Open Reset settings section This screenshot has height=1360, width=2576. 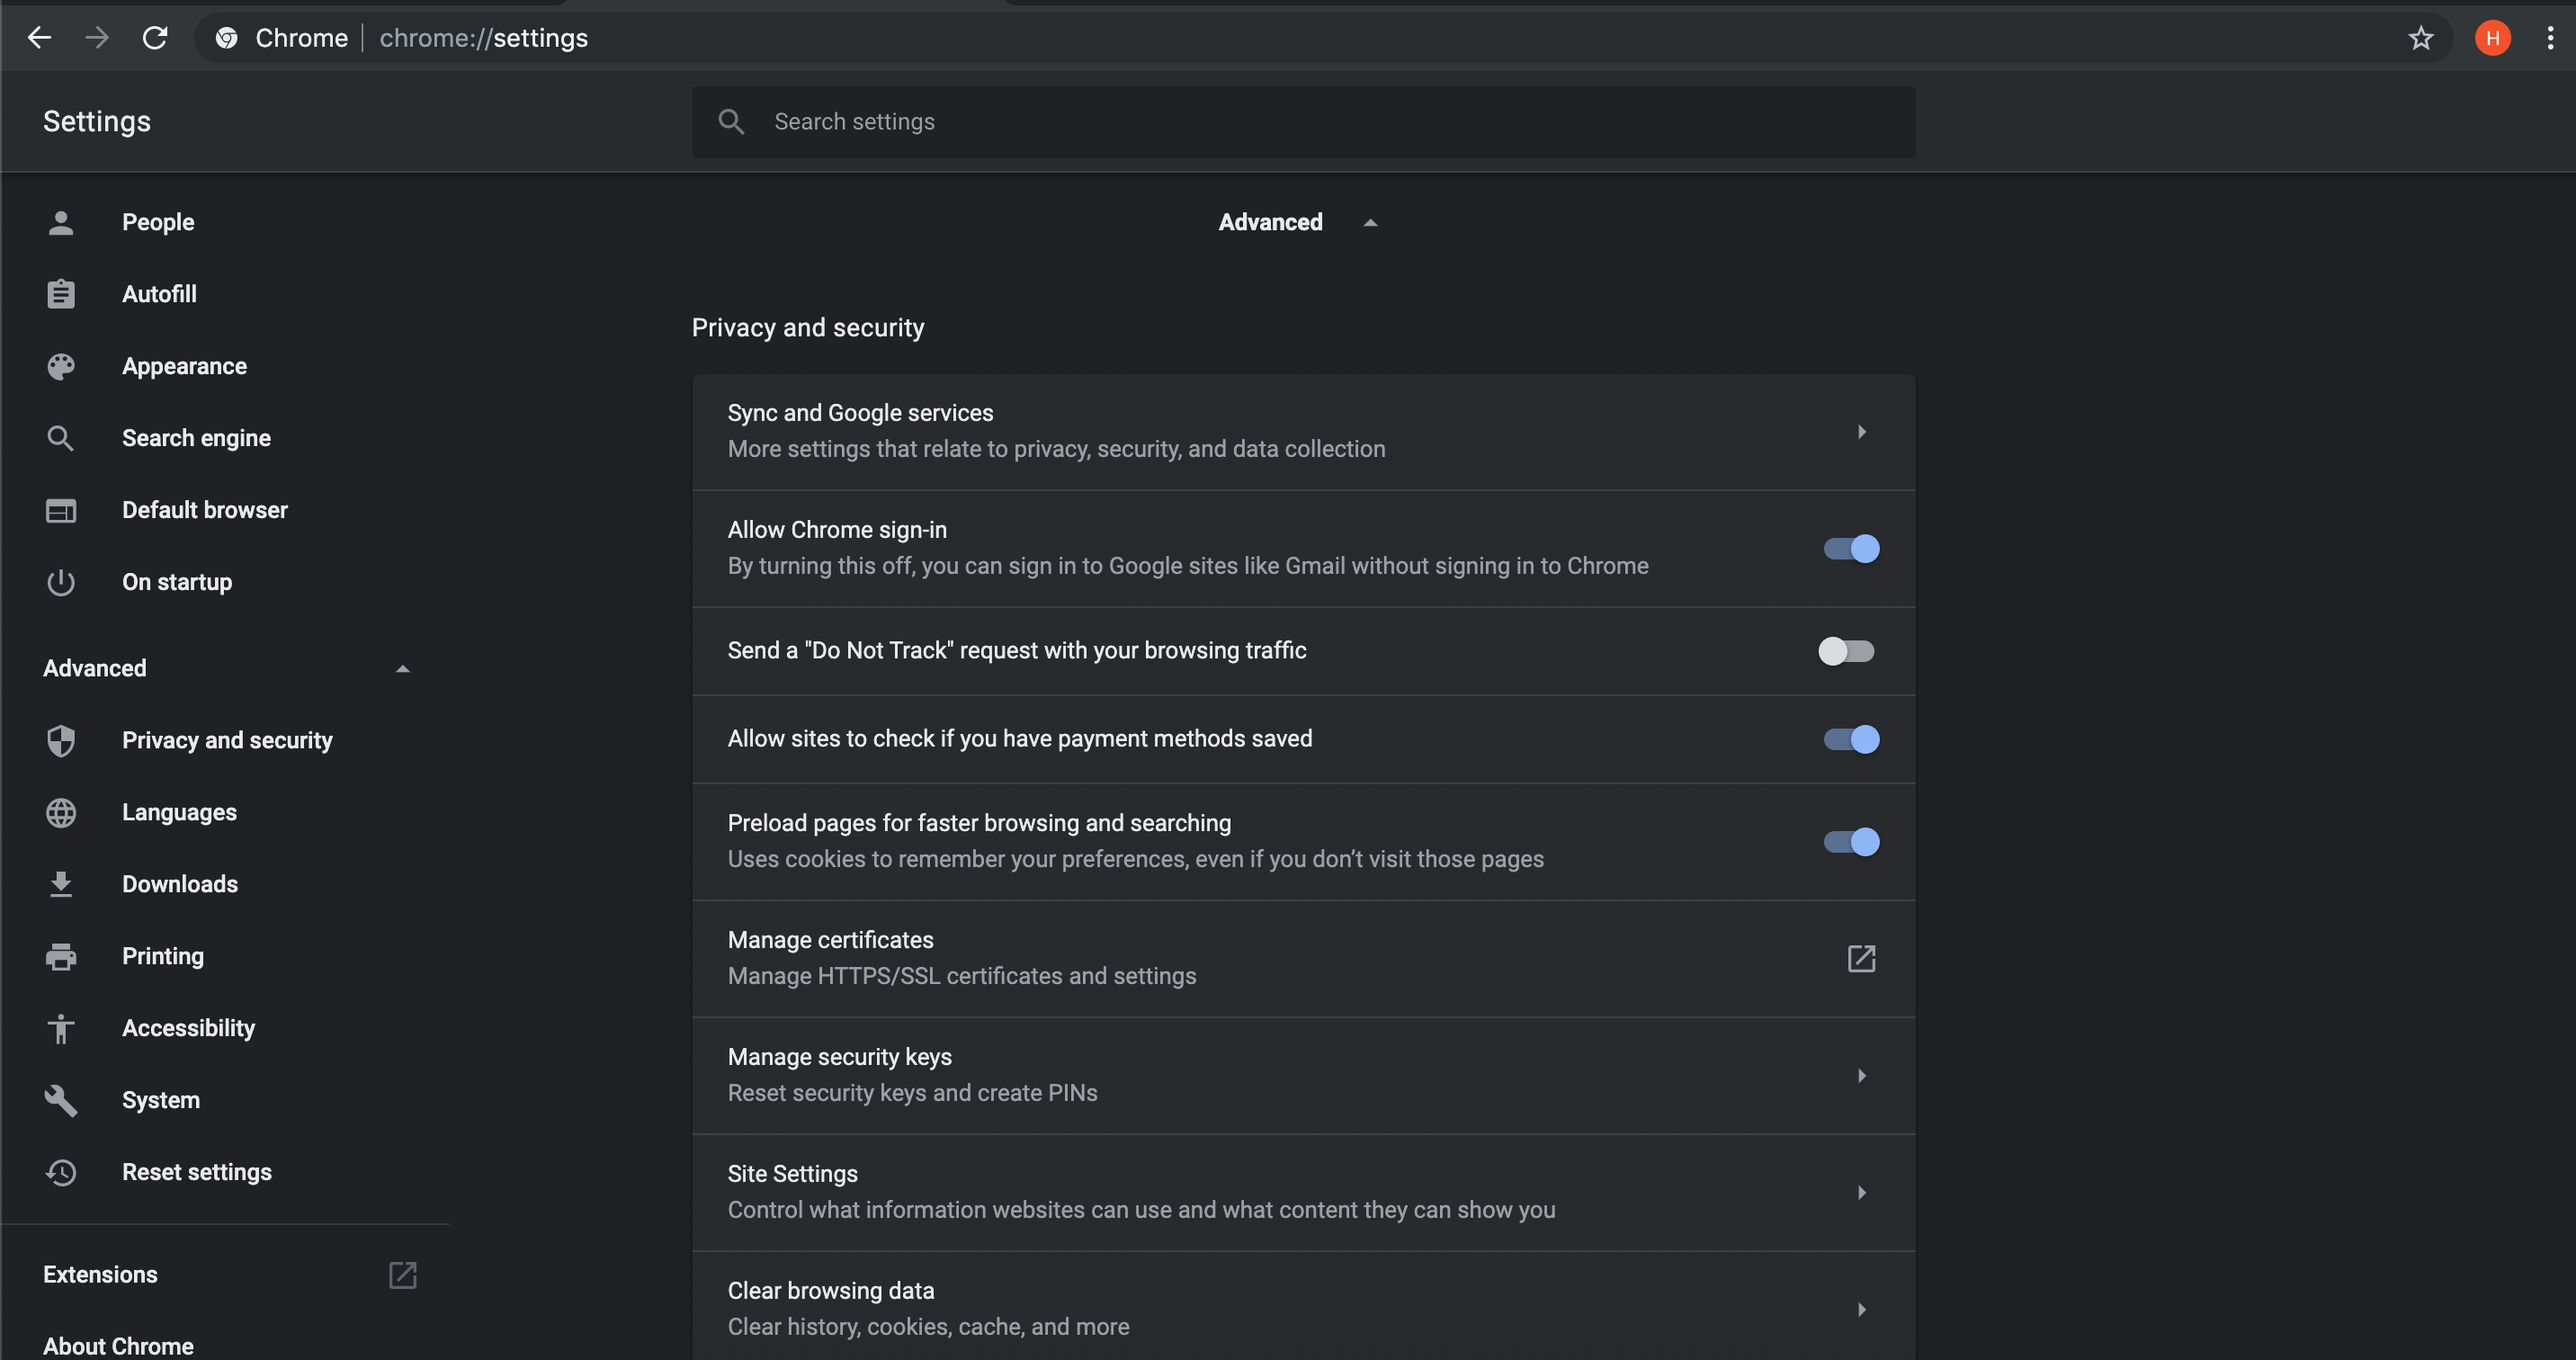pos(197,1172)
